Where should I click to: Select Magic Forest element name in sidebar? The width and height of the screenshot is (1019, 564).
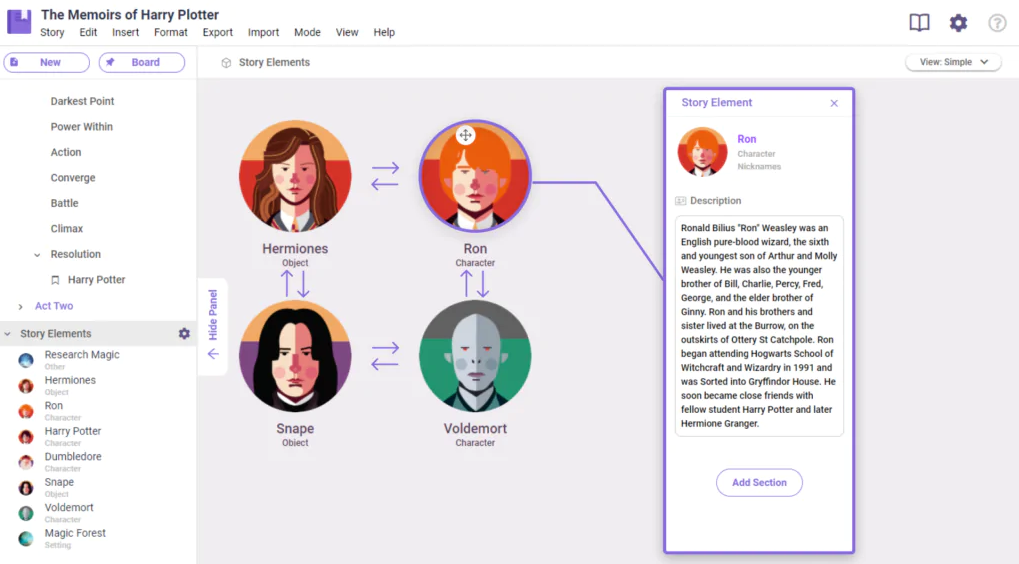(x=75, y=533)
